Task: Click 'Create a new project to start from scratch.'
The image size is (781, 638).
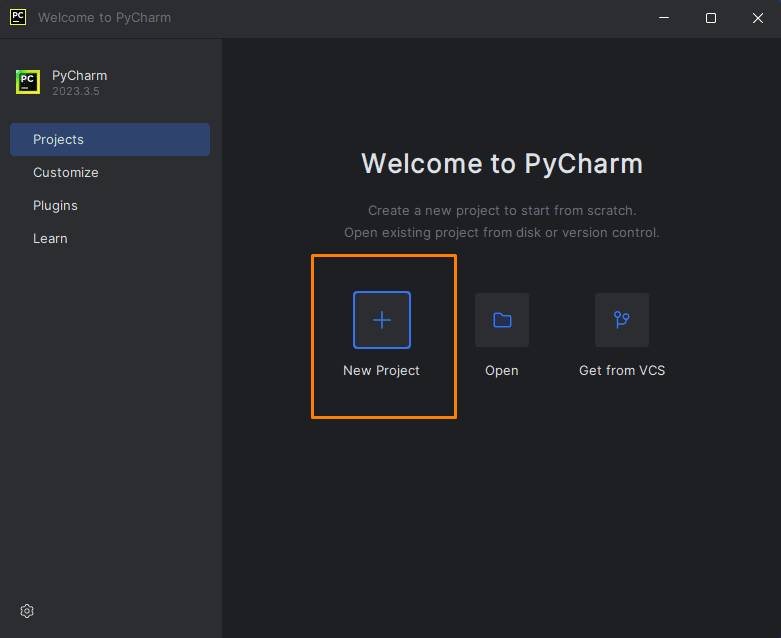Action: 502,211
